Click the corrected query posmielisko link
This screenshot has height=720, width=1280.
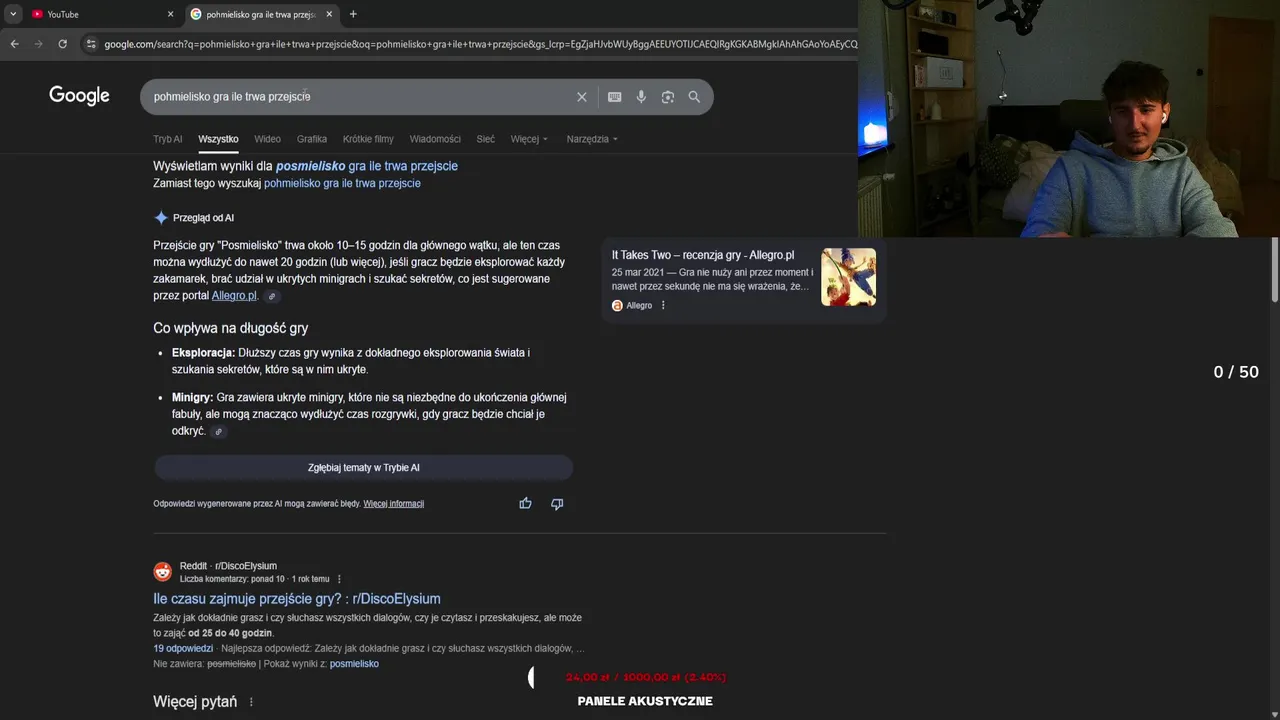[367, 166]
